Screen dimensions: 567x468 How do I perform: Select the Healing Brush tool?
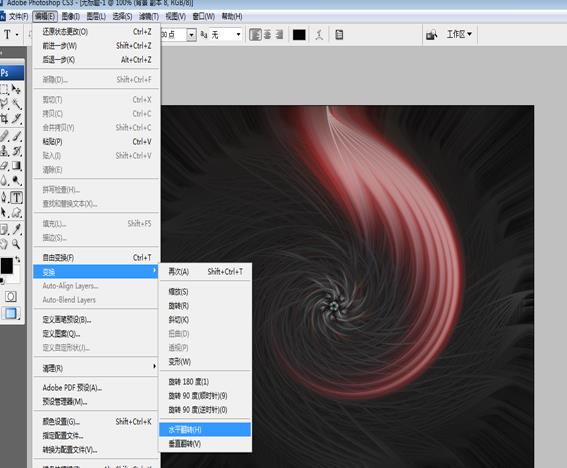point(4,136)
